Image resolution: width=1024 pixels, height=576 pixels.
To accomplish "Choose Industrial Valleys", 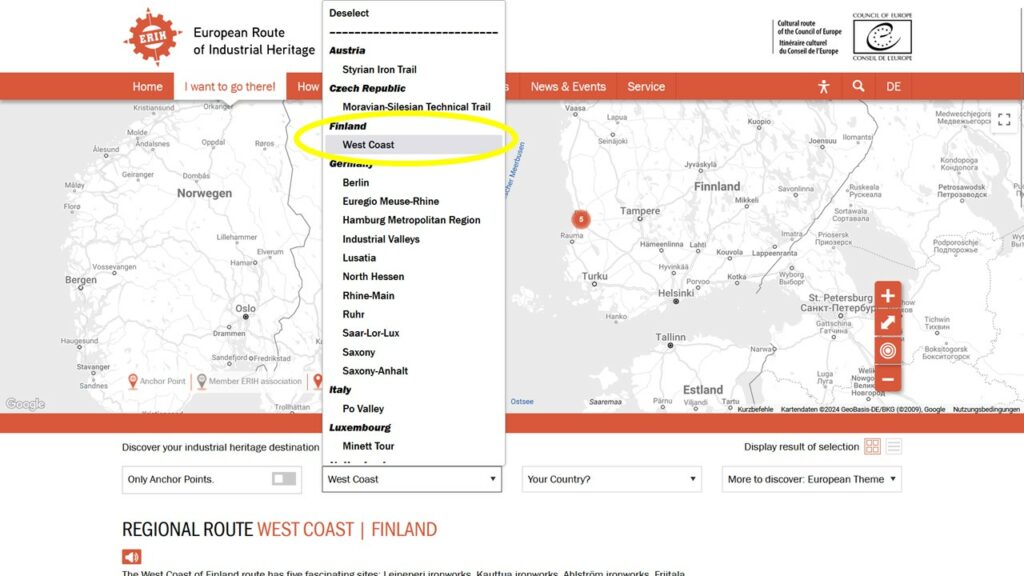I will coord(381,239).
